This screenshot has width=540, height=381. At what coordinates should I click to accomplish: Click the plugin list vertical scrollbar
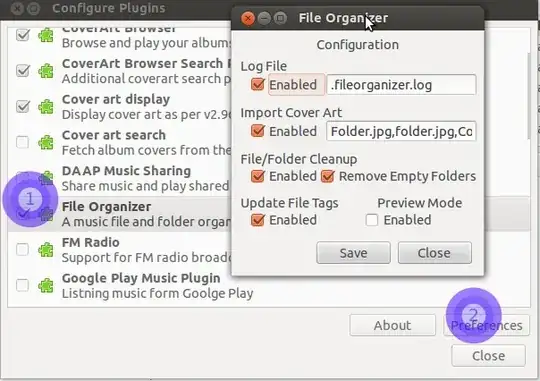click(529, 96)
